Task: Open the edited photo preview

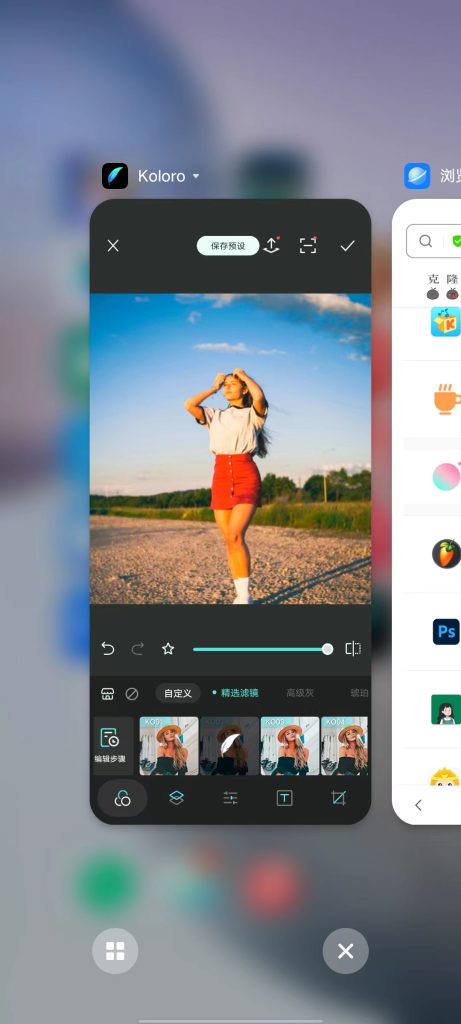Action: [230, 449]
